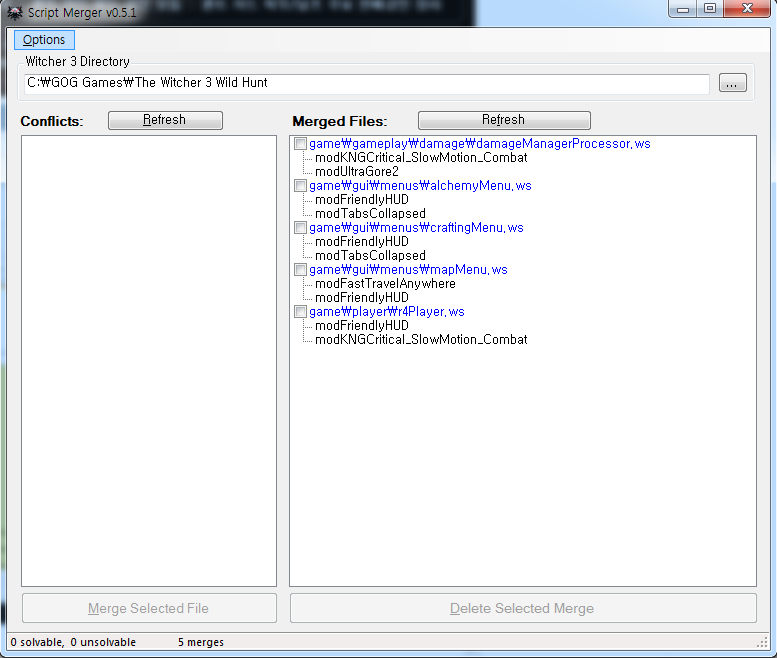Refresh the Merged Files list
This screenshot has width=777, height=658.
click(x=503, y=120)
